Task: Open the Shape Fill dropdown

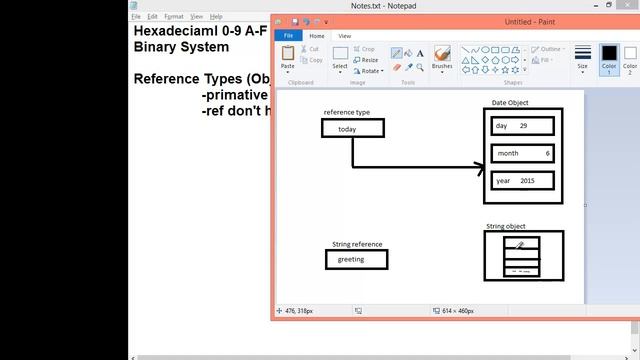Action: point(543,60)
